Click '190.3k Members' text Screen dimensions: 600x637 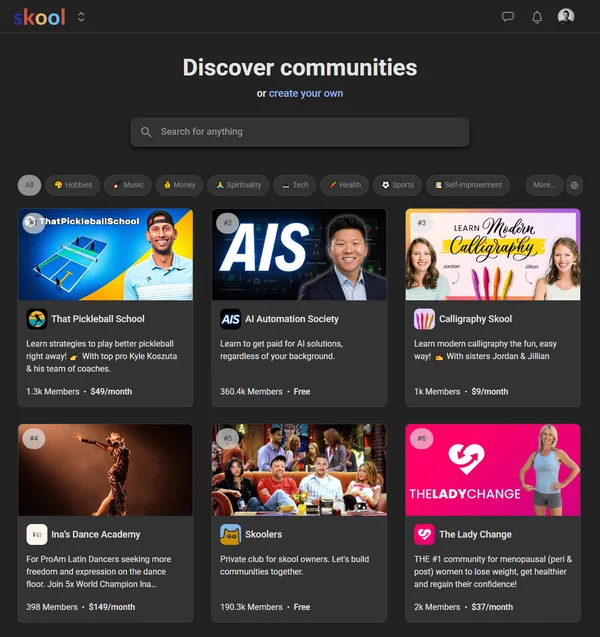pyautogui.click(x=251, y=607)
